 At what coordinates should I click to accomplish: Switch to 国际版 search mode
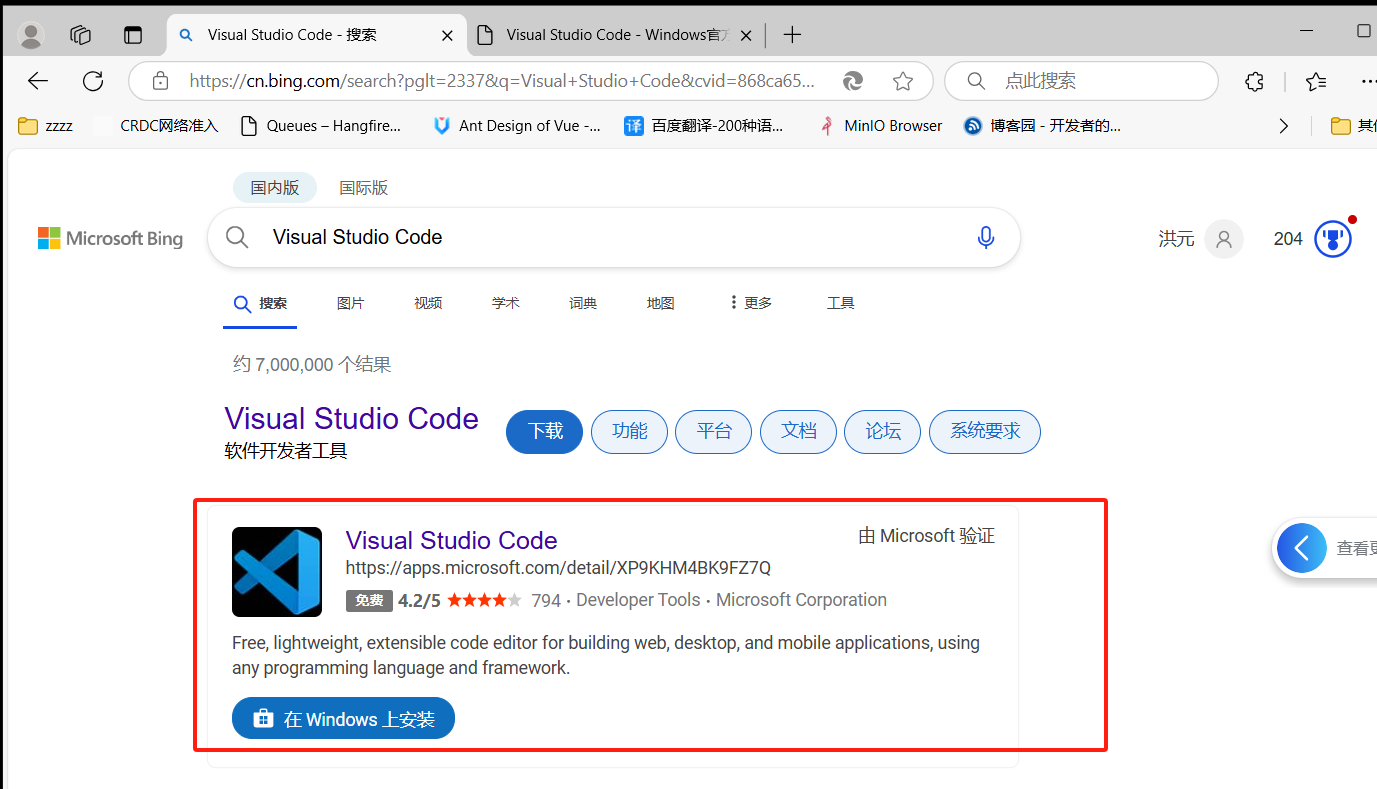click(x=364, y=188)
